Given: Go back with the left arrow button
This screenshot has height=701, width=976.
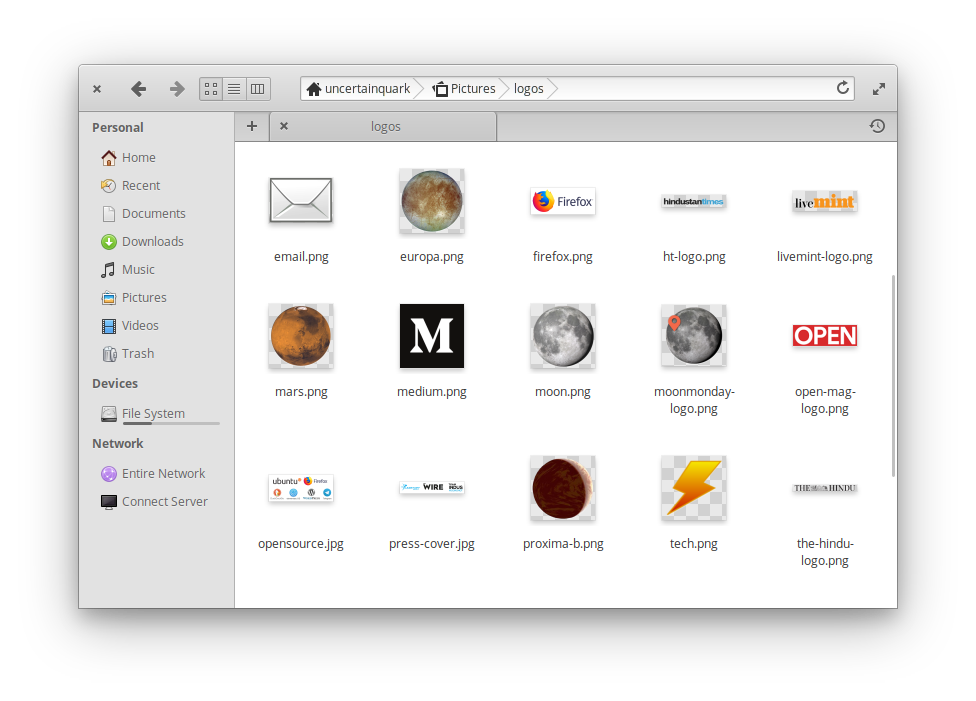Looking at the screenshot, I should (139, 89).
